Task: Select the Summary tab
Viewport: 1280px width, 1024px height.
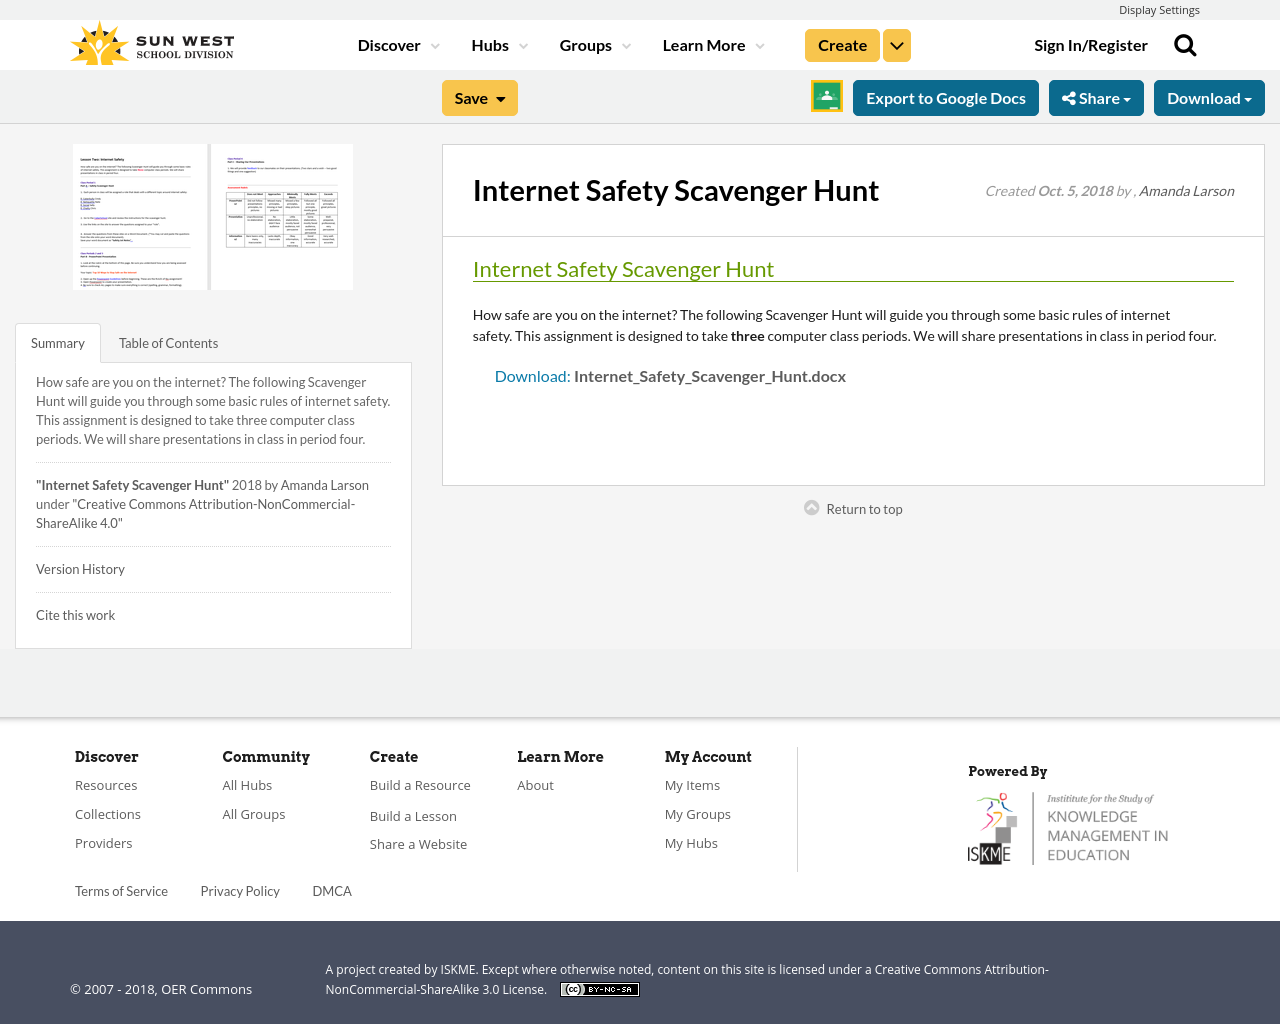Action: (x=58, y=343)
